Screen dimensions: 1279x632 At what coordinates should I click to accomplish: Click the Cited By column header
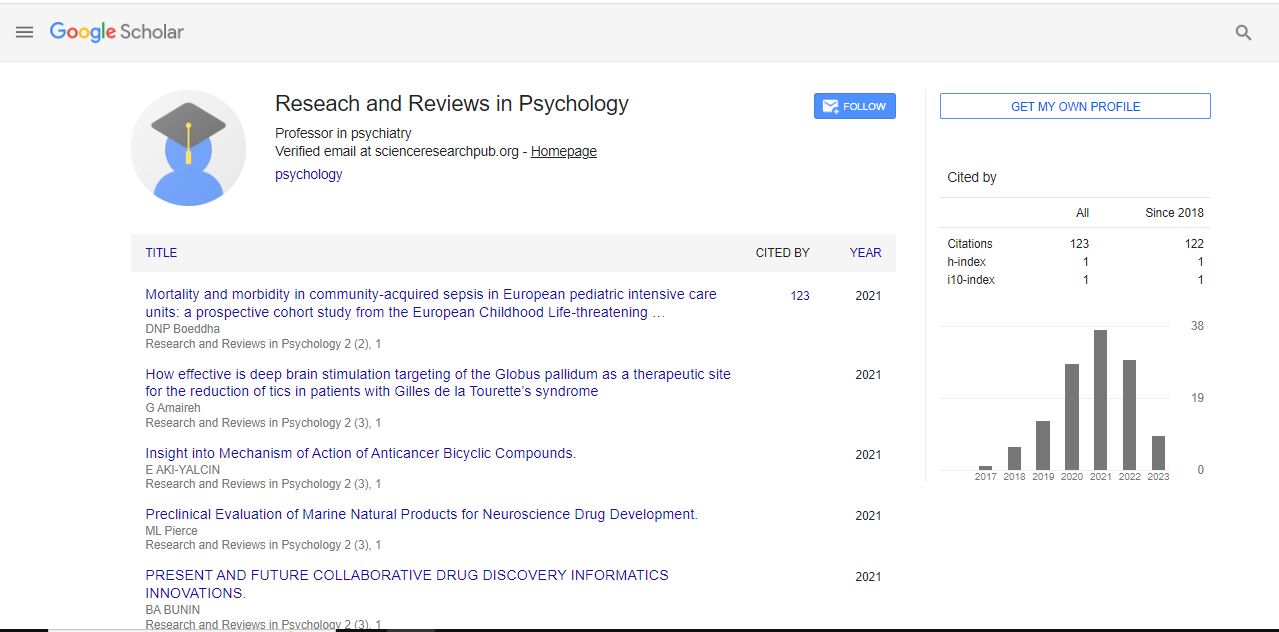pos(782,253)
